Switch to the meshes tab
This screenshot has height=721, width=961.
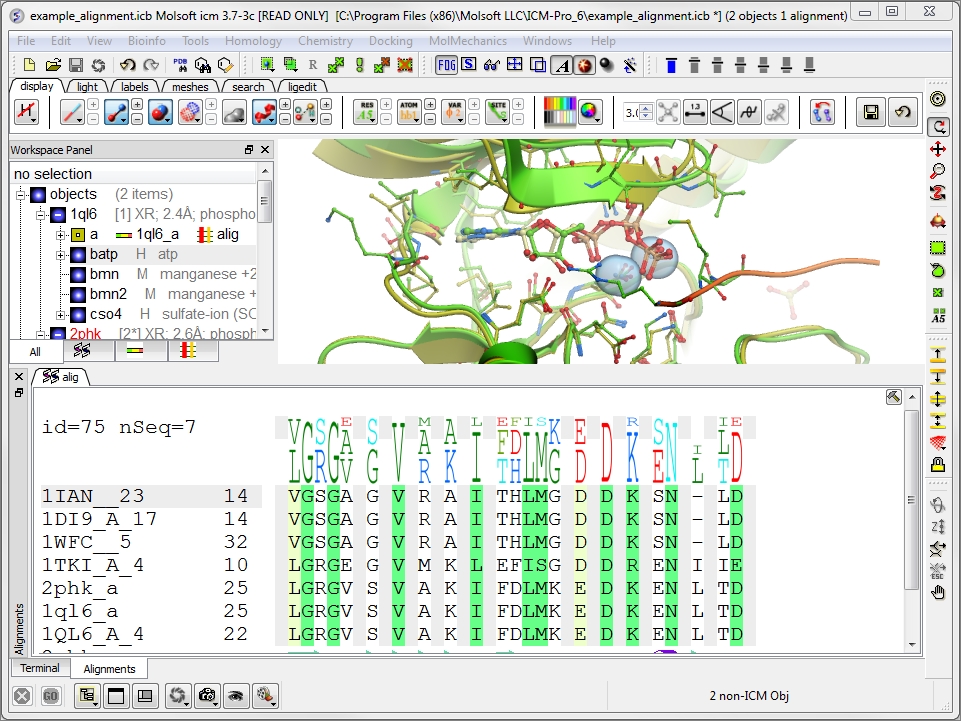(x=190, y=87)
